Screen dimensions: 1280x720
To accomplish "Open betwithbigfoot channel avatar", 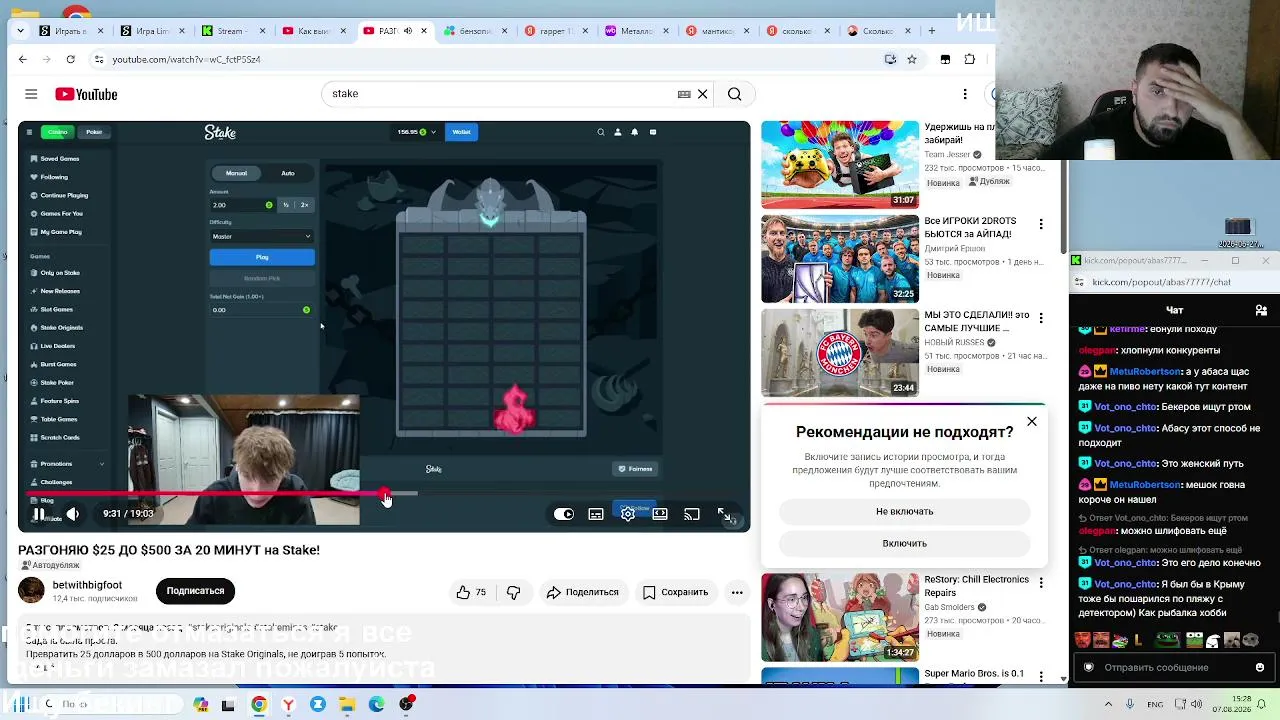I will point(31,591).
